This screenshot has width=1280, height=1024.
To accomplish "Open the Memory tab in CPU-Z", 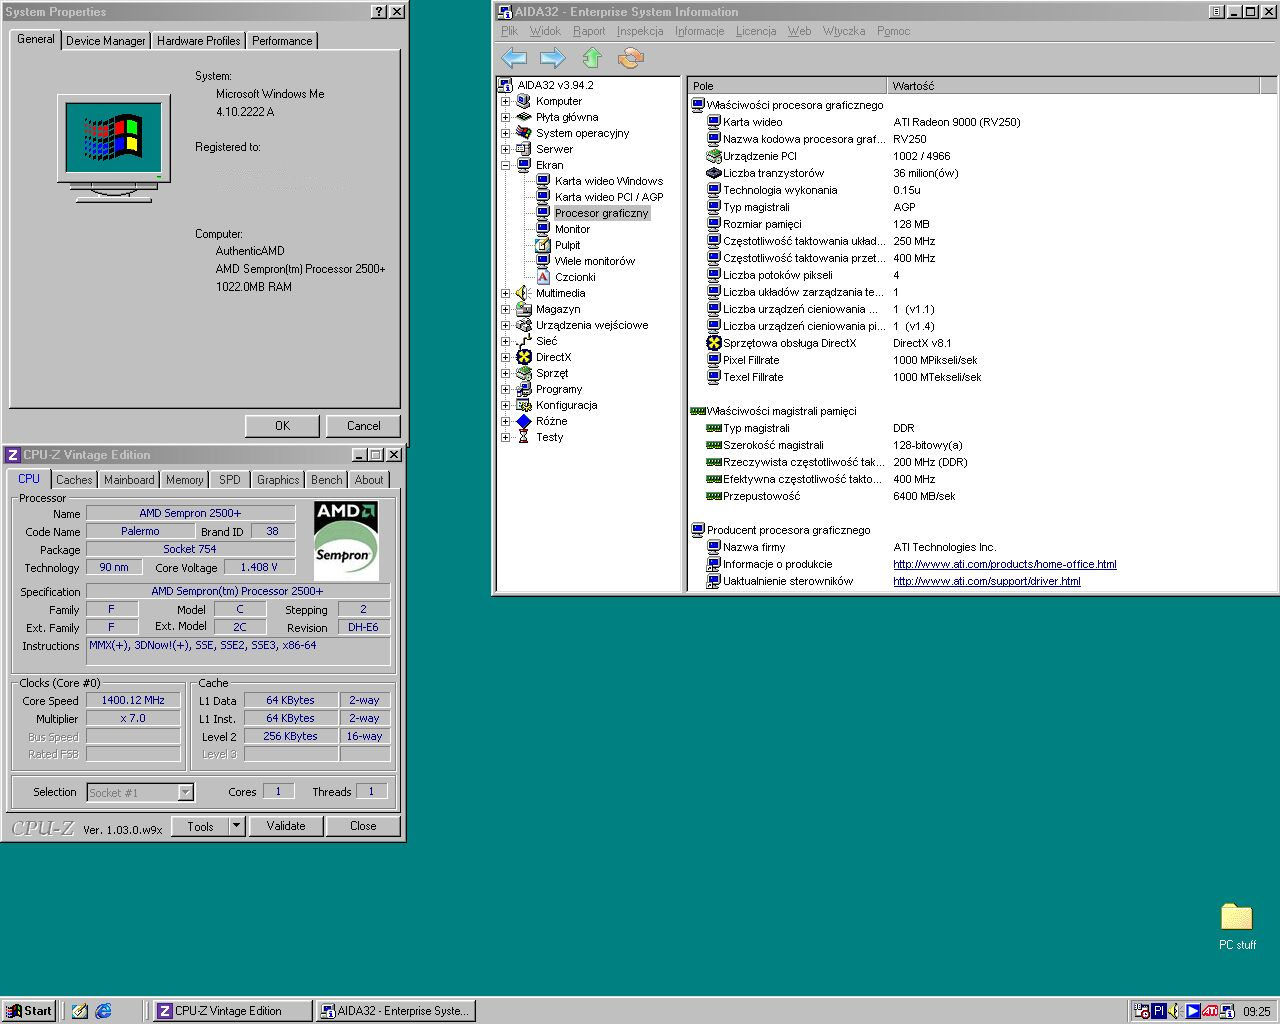I will [x=184, y=480].
